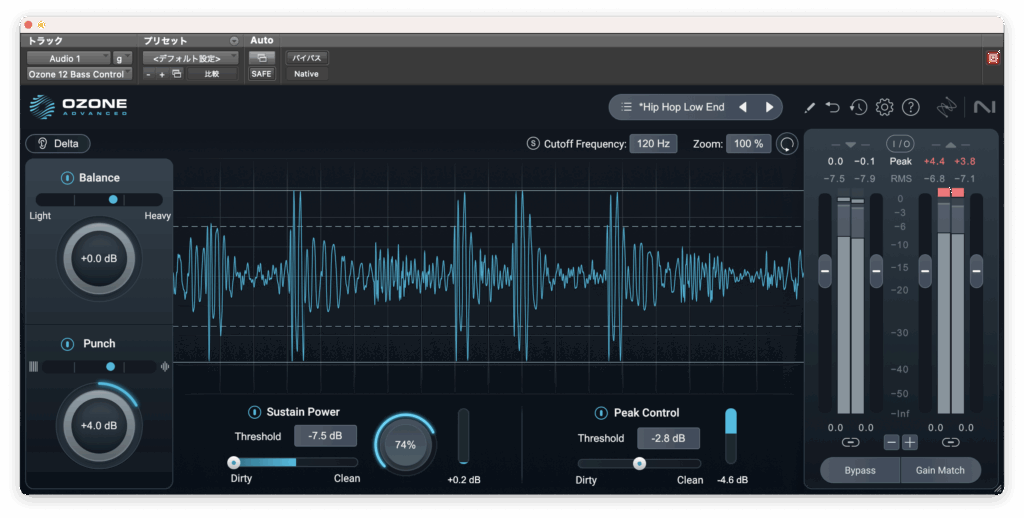Screen dimensions: 1024x518
Task: Click the Peak Control Dirty-Clean slider handle
Action: (x=639, y=463)
